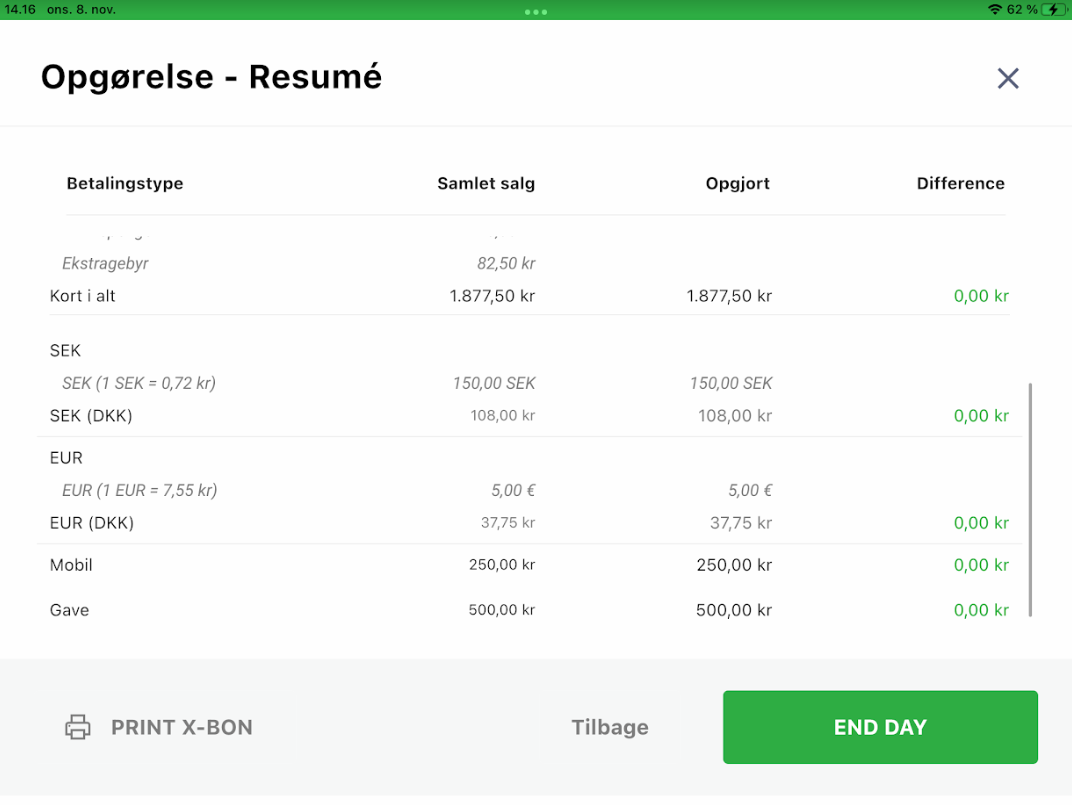Click the list's vertical scrollbar
This screenshot has width=1072, height=805.
1030,500
